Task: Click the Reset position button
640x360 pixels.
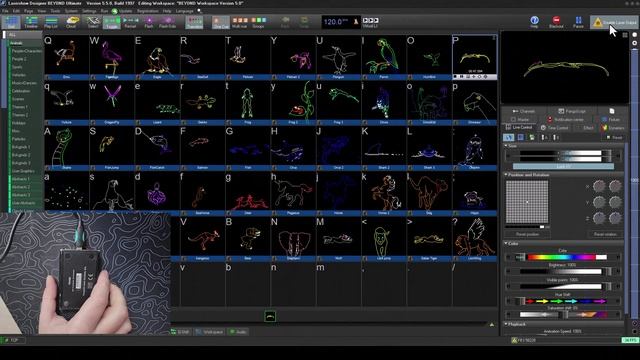Action: coord(527,234)
